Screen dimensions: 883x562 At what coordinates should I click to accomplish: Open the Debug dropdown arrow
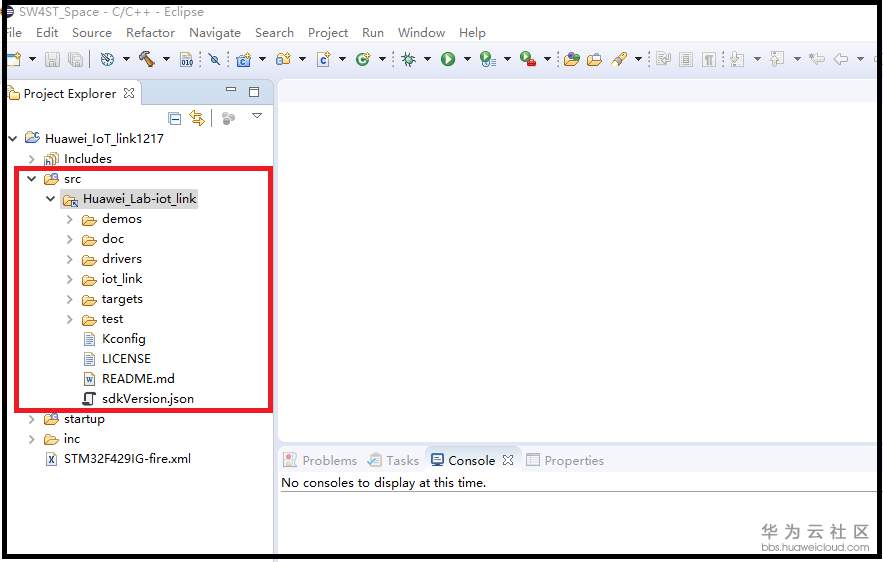(x=427, y=59)
